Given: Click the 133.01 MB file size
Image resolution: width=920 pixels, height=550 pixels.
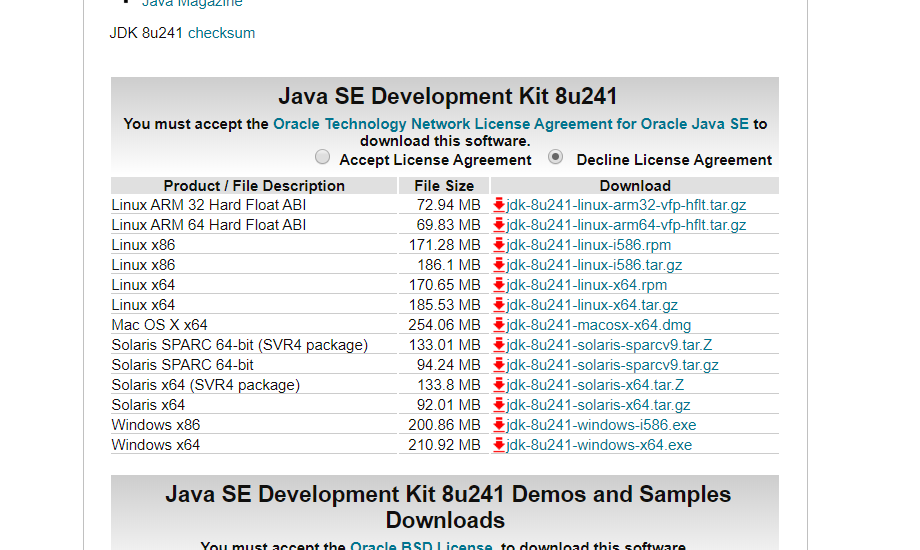Looking at the screenshot, I should [444, 345].
